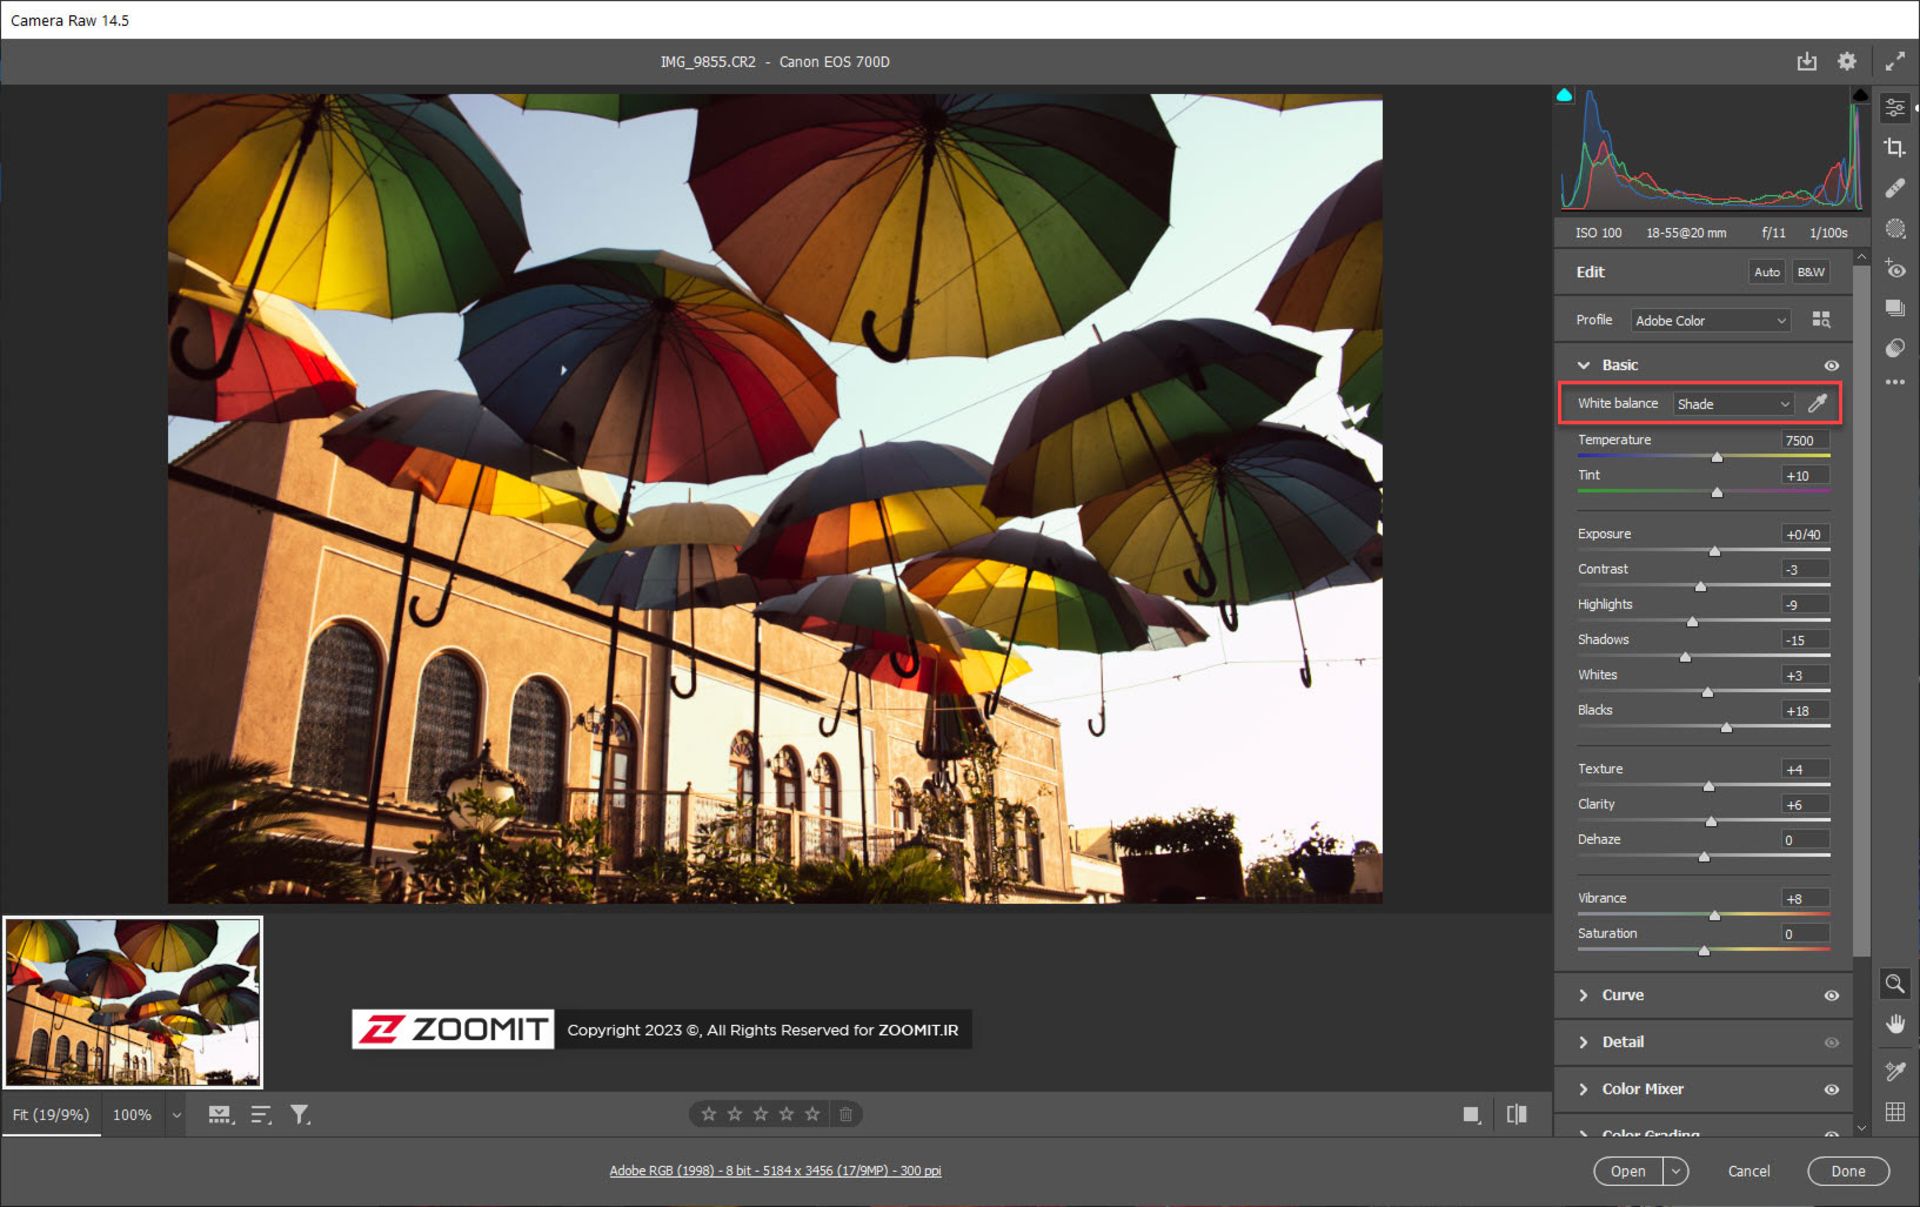This screenshot has width=1920, height=1207.
Task: Expand the Detail panel section
Action: pyautogui.click(x=1622, y=1042)
